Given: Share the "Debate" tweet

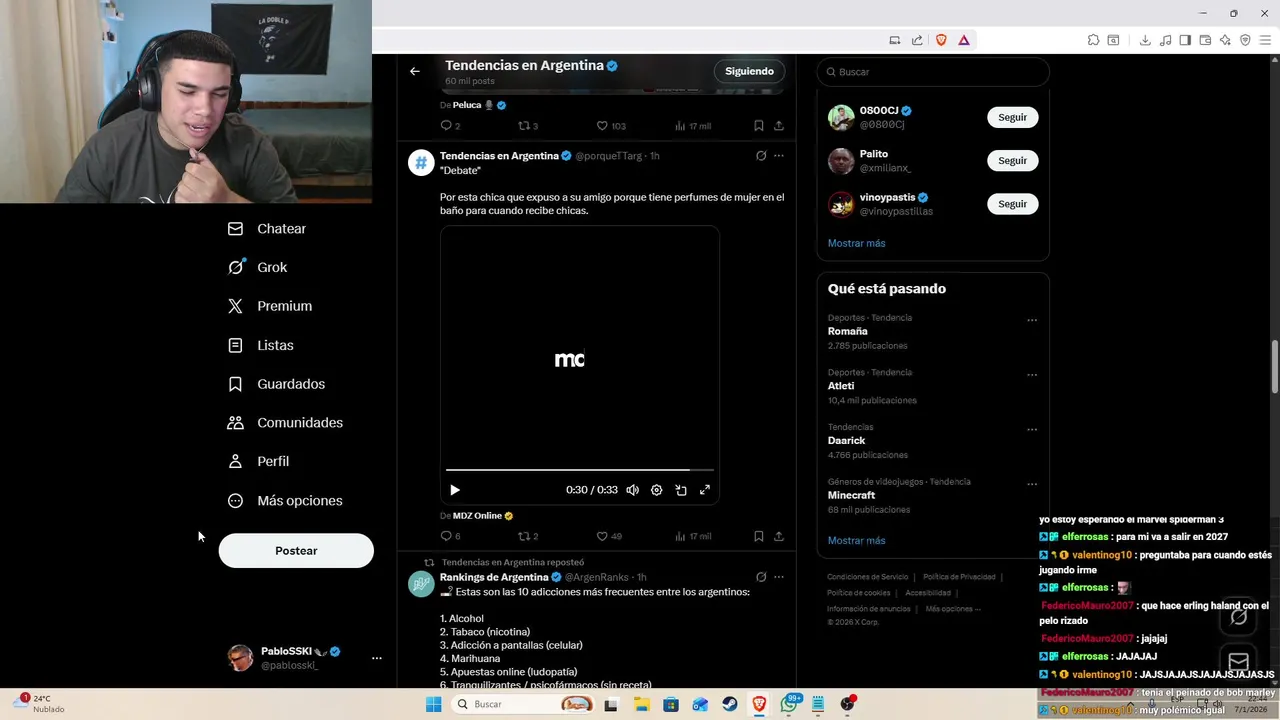Looking at the screenshot, I should coord(779,536).
